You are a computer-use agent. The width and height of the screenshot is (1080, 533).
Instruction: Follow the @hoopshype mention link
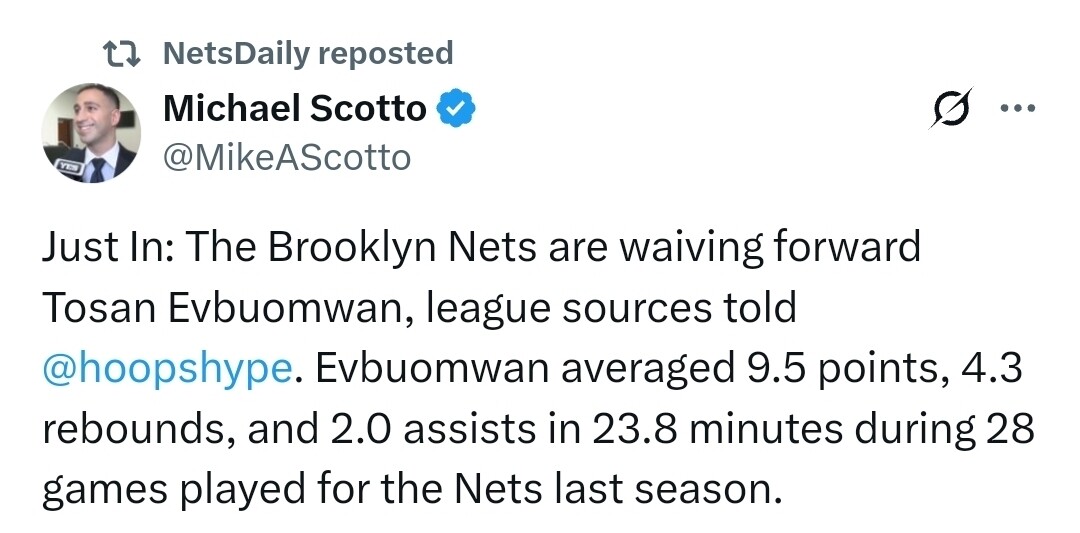pos(168,369)
